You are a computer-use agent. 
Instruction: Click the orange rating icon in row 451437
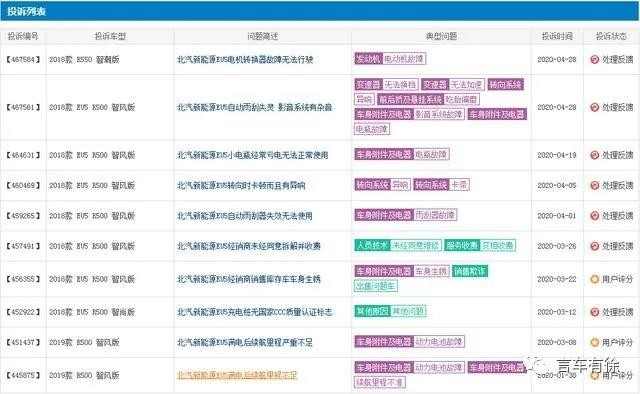tap(594, 342)
